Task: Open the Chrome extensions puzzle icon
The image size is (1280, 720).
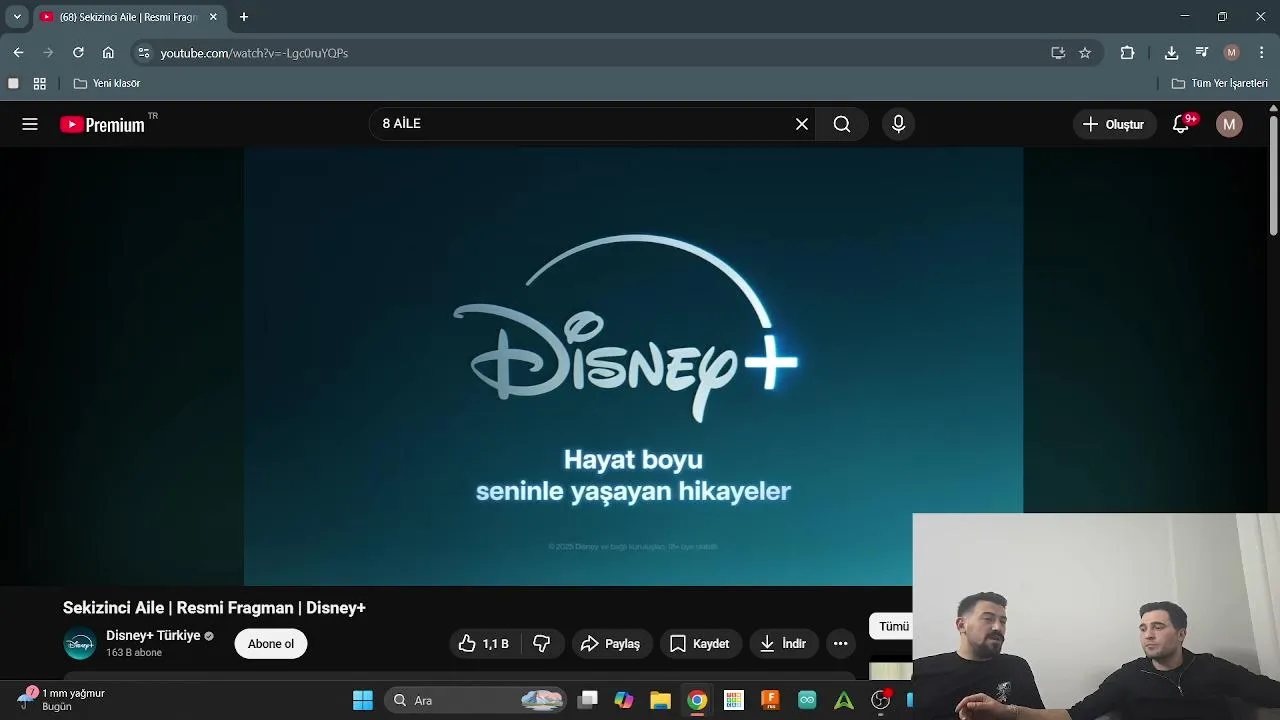Action: [1127, 53]
